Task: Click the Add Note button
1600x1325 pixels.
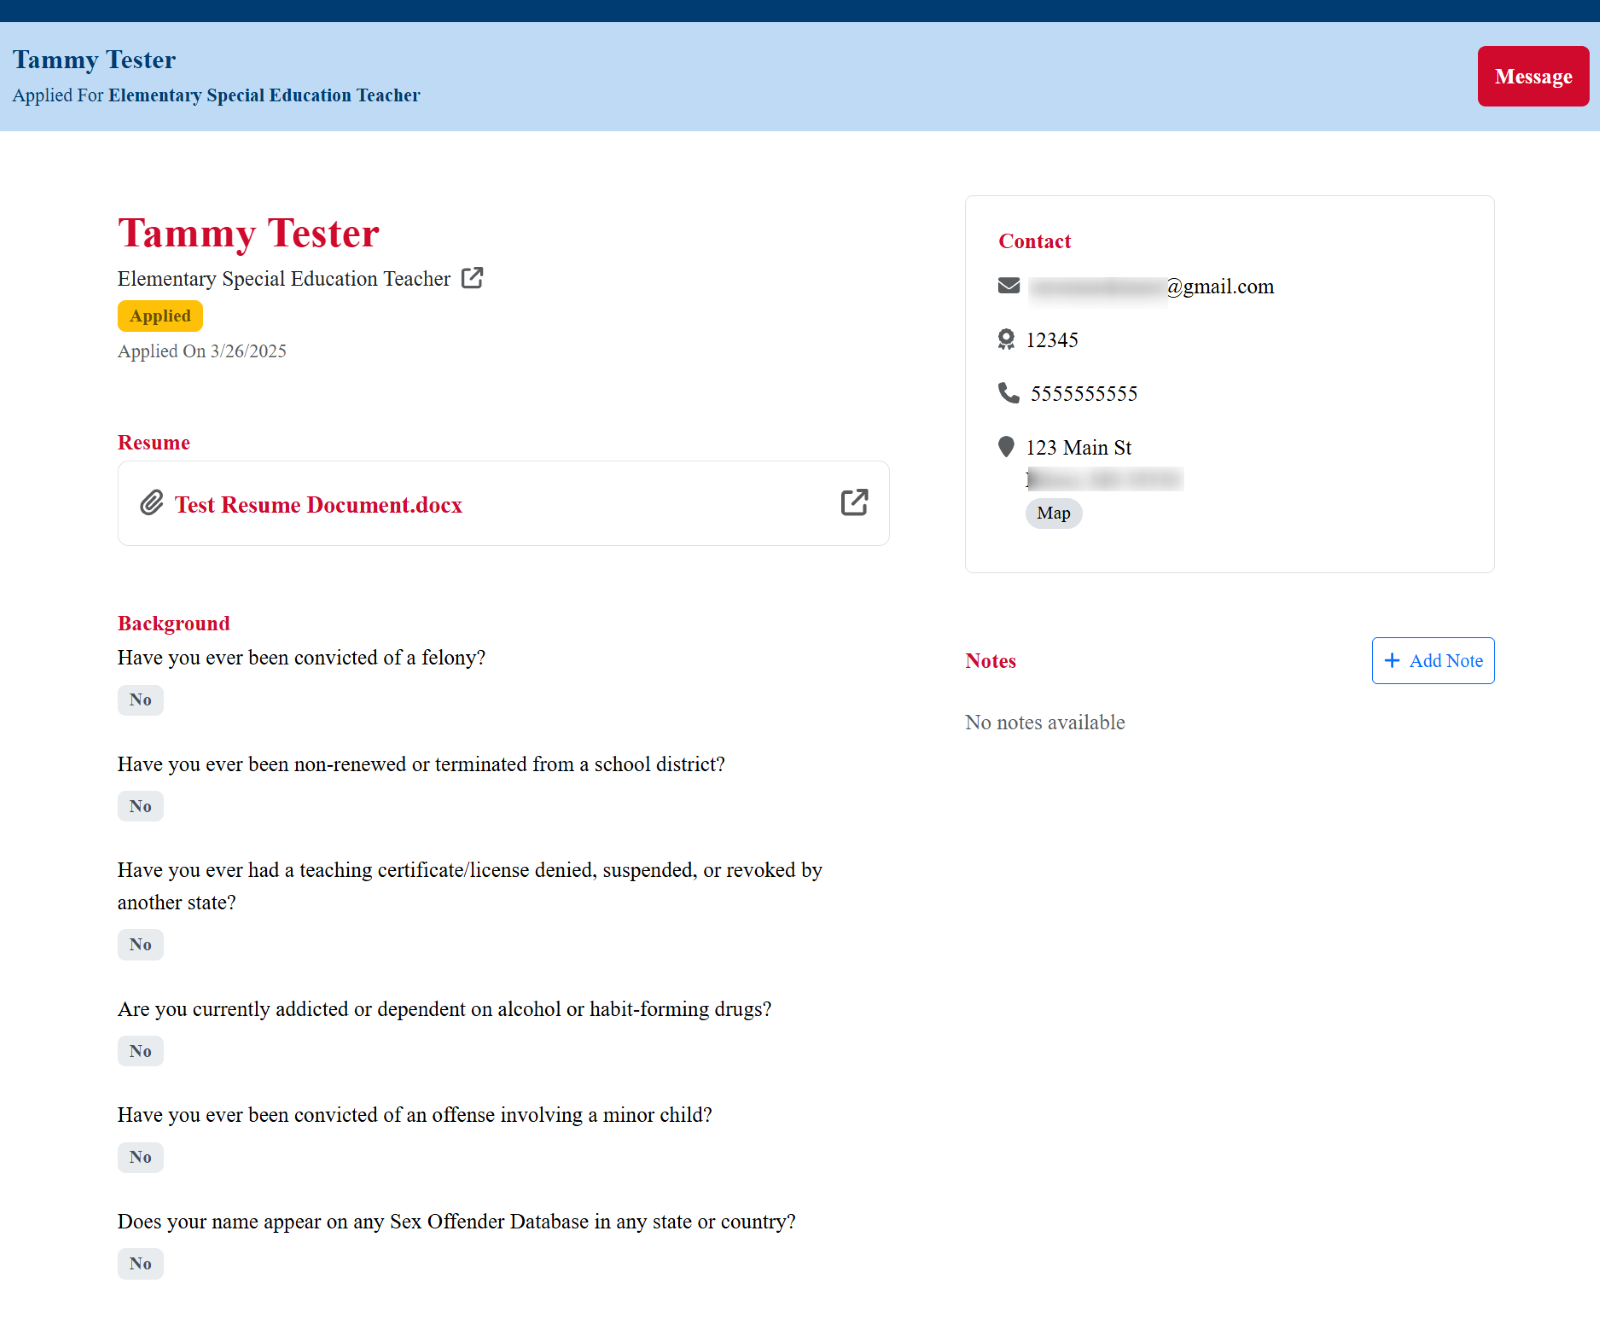Action: point(1433,660)
